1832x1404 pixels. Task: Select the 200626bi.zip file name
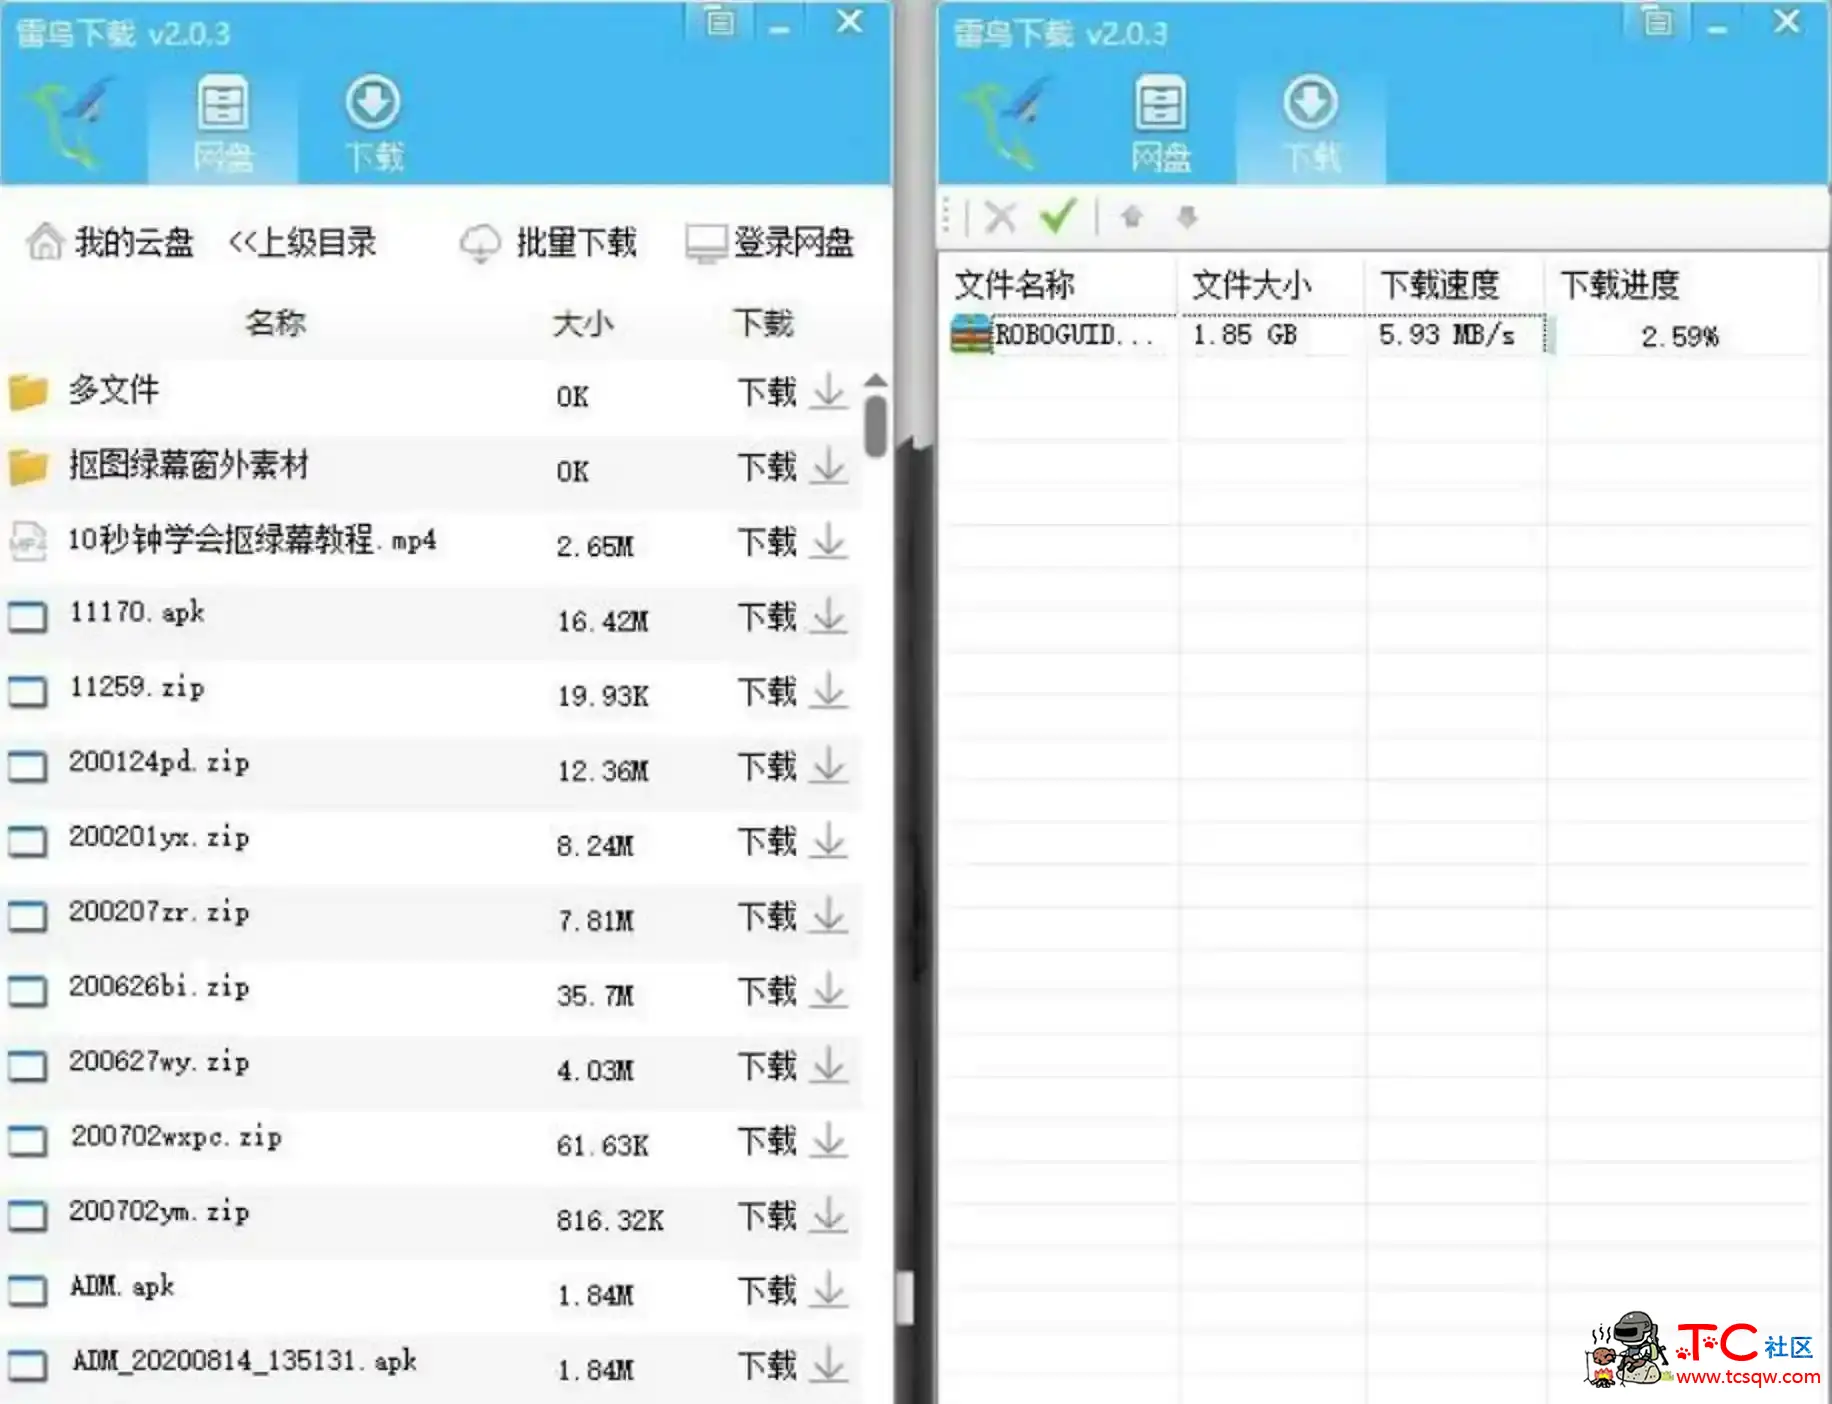158,987
